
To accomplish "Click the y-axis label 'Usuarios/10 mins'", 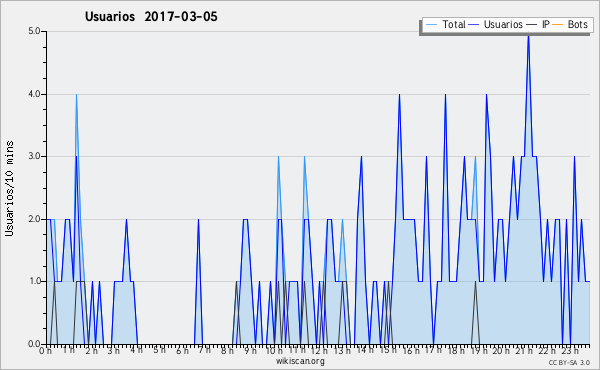I will coord(10,189).
